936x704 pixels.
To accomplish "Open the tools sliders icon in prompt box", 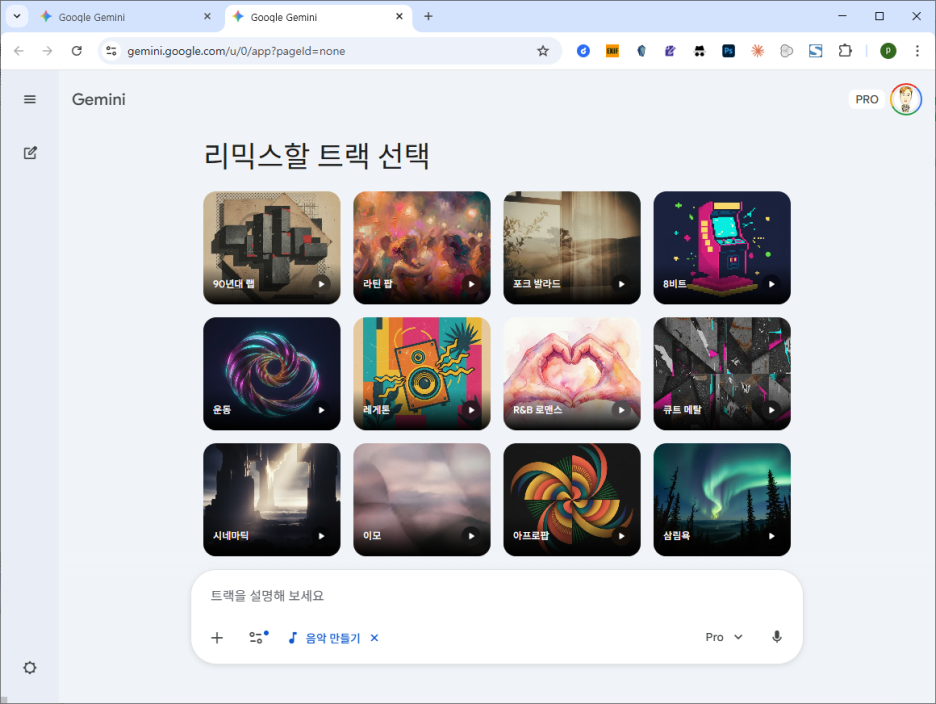I will click(258, 637).
